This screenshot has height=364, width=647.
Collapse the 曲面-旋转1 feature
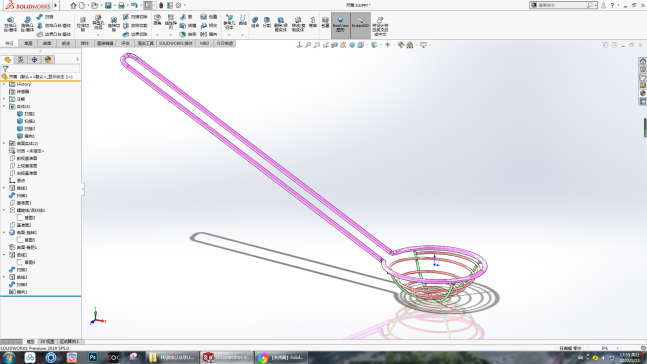[x=4, y=233]
